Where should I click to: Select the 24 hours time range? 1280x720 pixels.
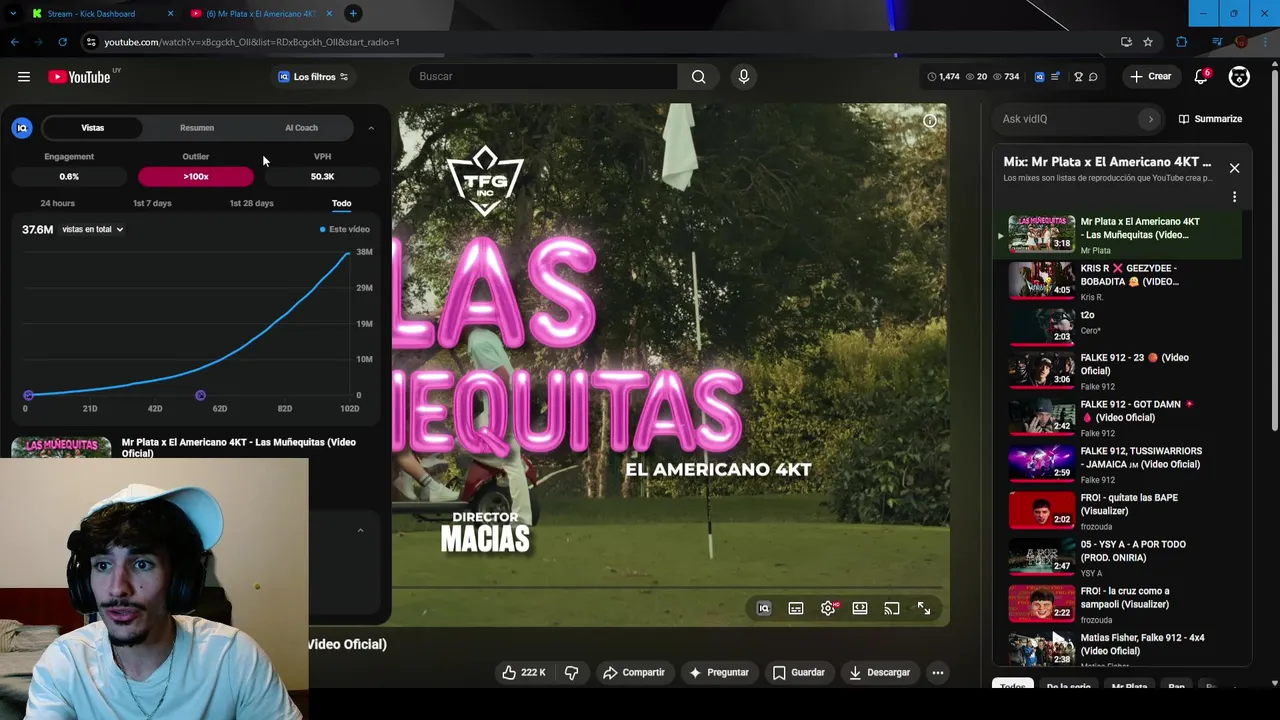[x=57, y=203]
